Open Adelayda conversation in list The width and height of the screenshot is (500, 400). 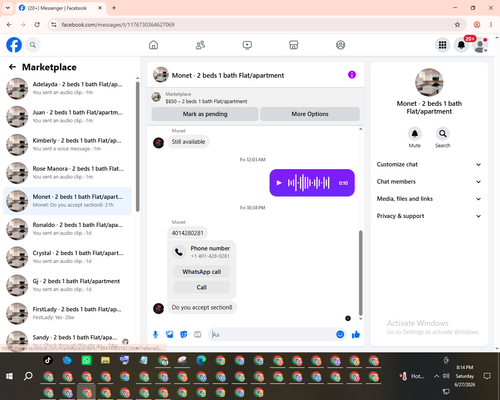68,88
